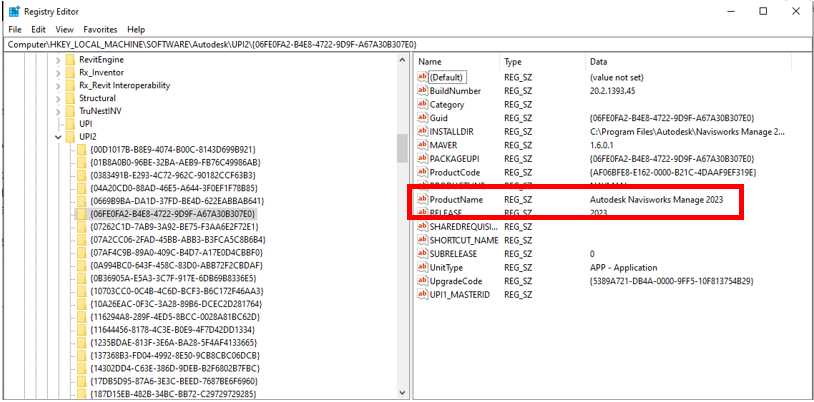Select key {01B8A0B0-96BE-32BA-AEB9-FB76C49986AB}
814x402 pixels.
tap(175, 163)
